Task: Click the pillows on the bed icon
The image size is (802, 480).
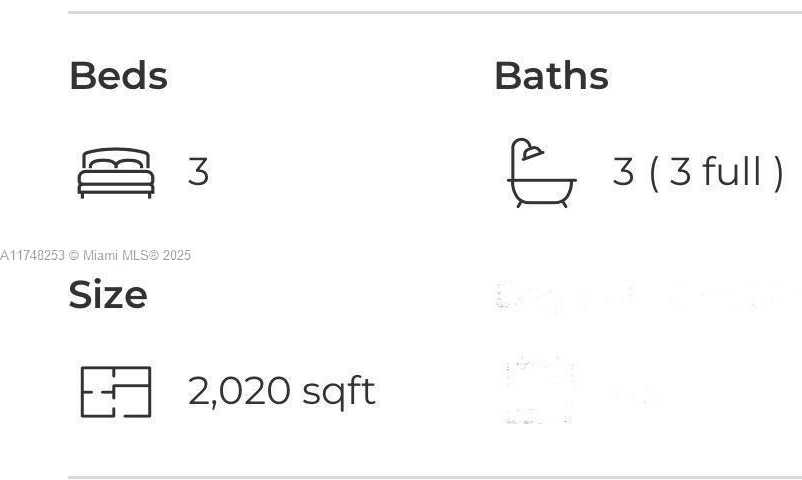Action: coord(116,164)
